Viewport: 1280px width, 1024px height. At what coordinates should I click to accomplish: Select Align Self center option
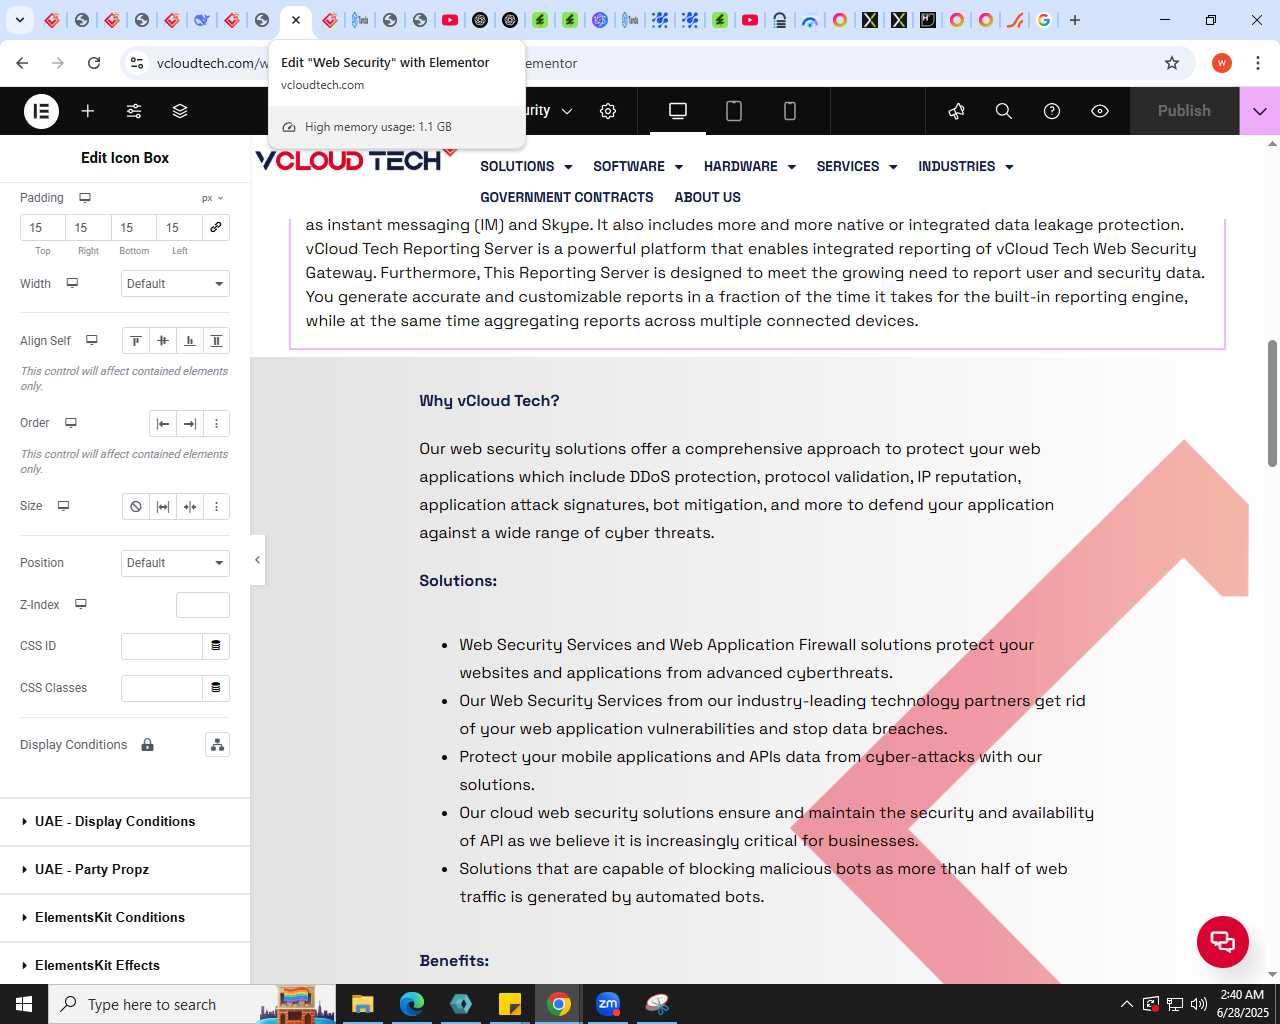point(163,341)
